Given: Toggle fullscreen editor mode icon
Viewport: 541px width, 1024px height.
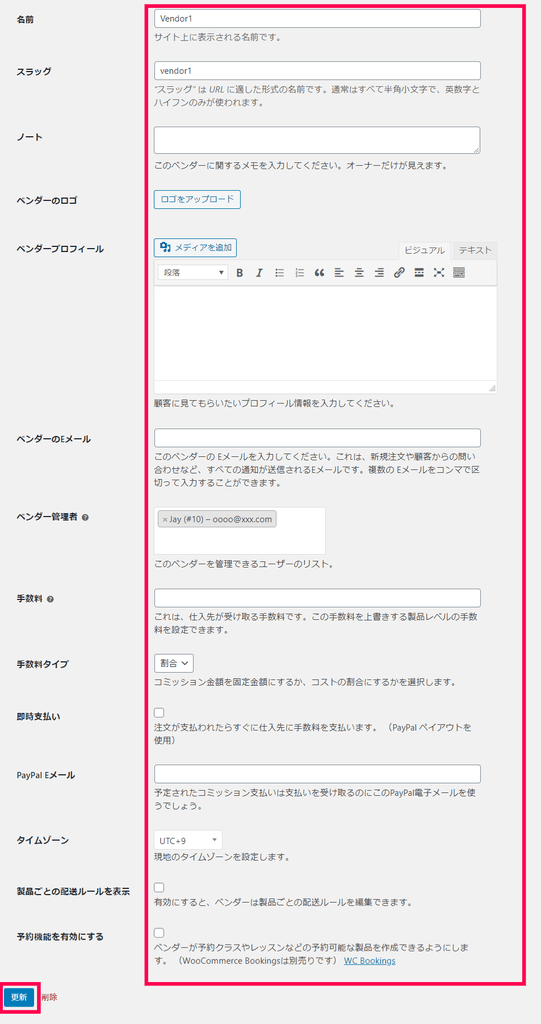Looking at the screenshot, I should 438,273.
